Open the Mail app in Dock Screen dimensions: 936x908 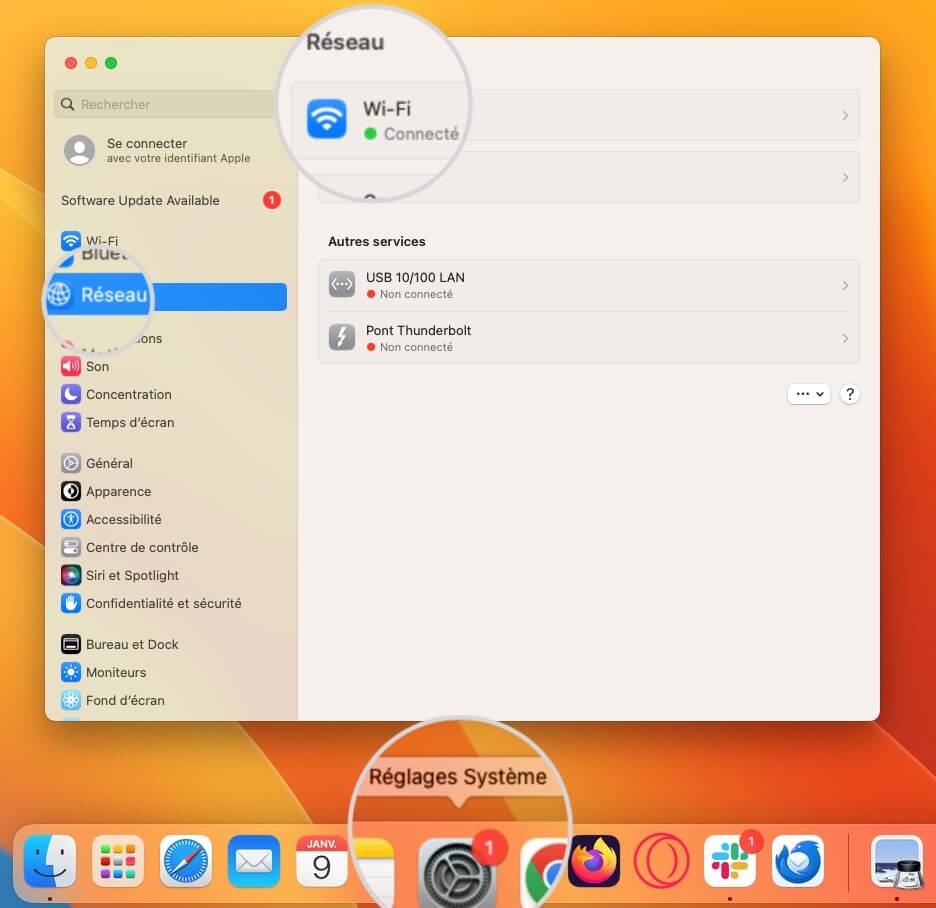point(254,861)
